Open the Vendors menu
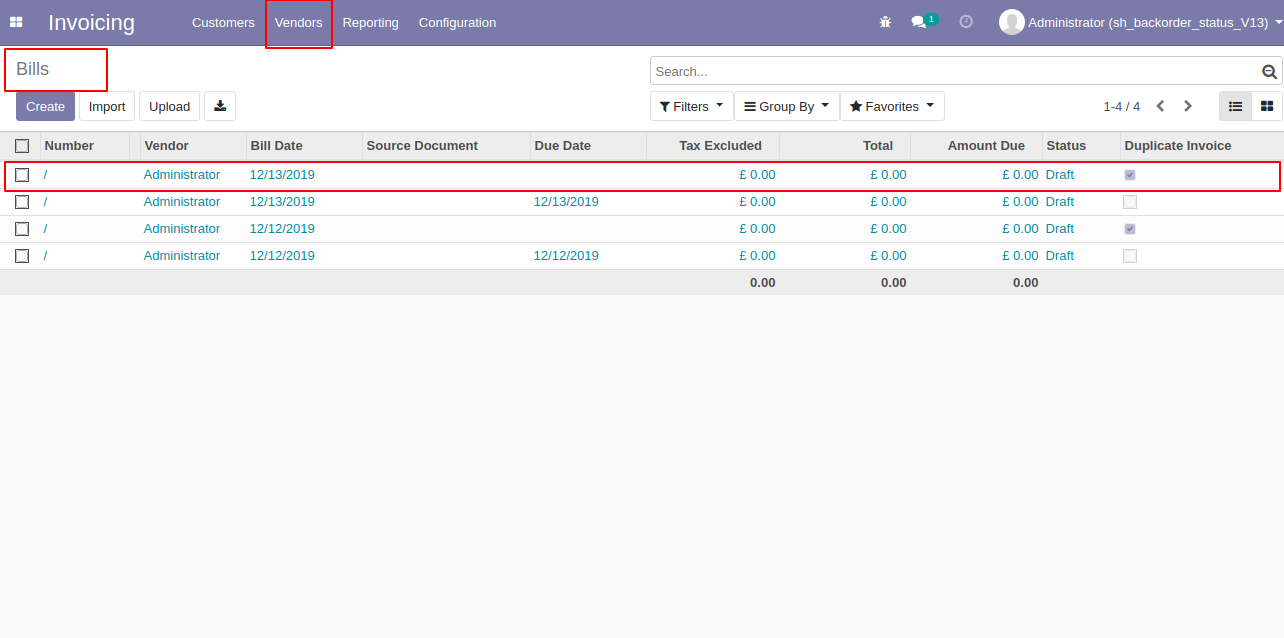The width and height of the screenshot is (1284, 638). click(299, 22)
